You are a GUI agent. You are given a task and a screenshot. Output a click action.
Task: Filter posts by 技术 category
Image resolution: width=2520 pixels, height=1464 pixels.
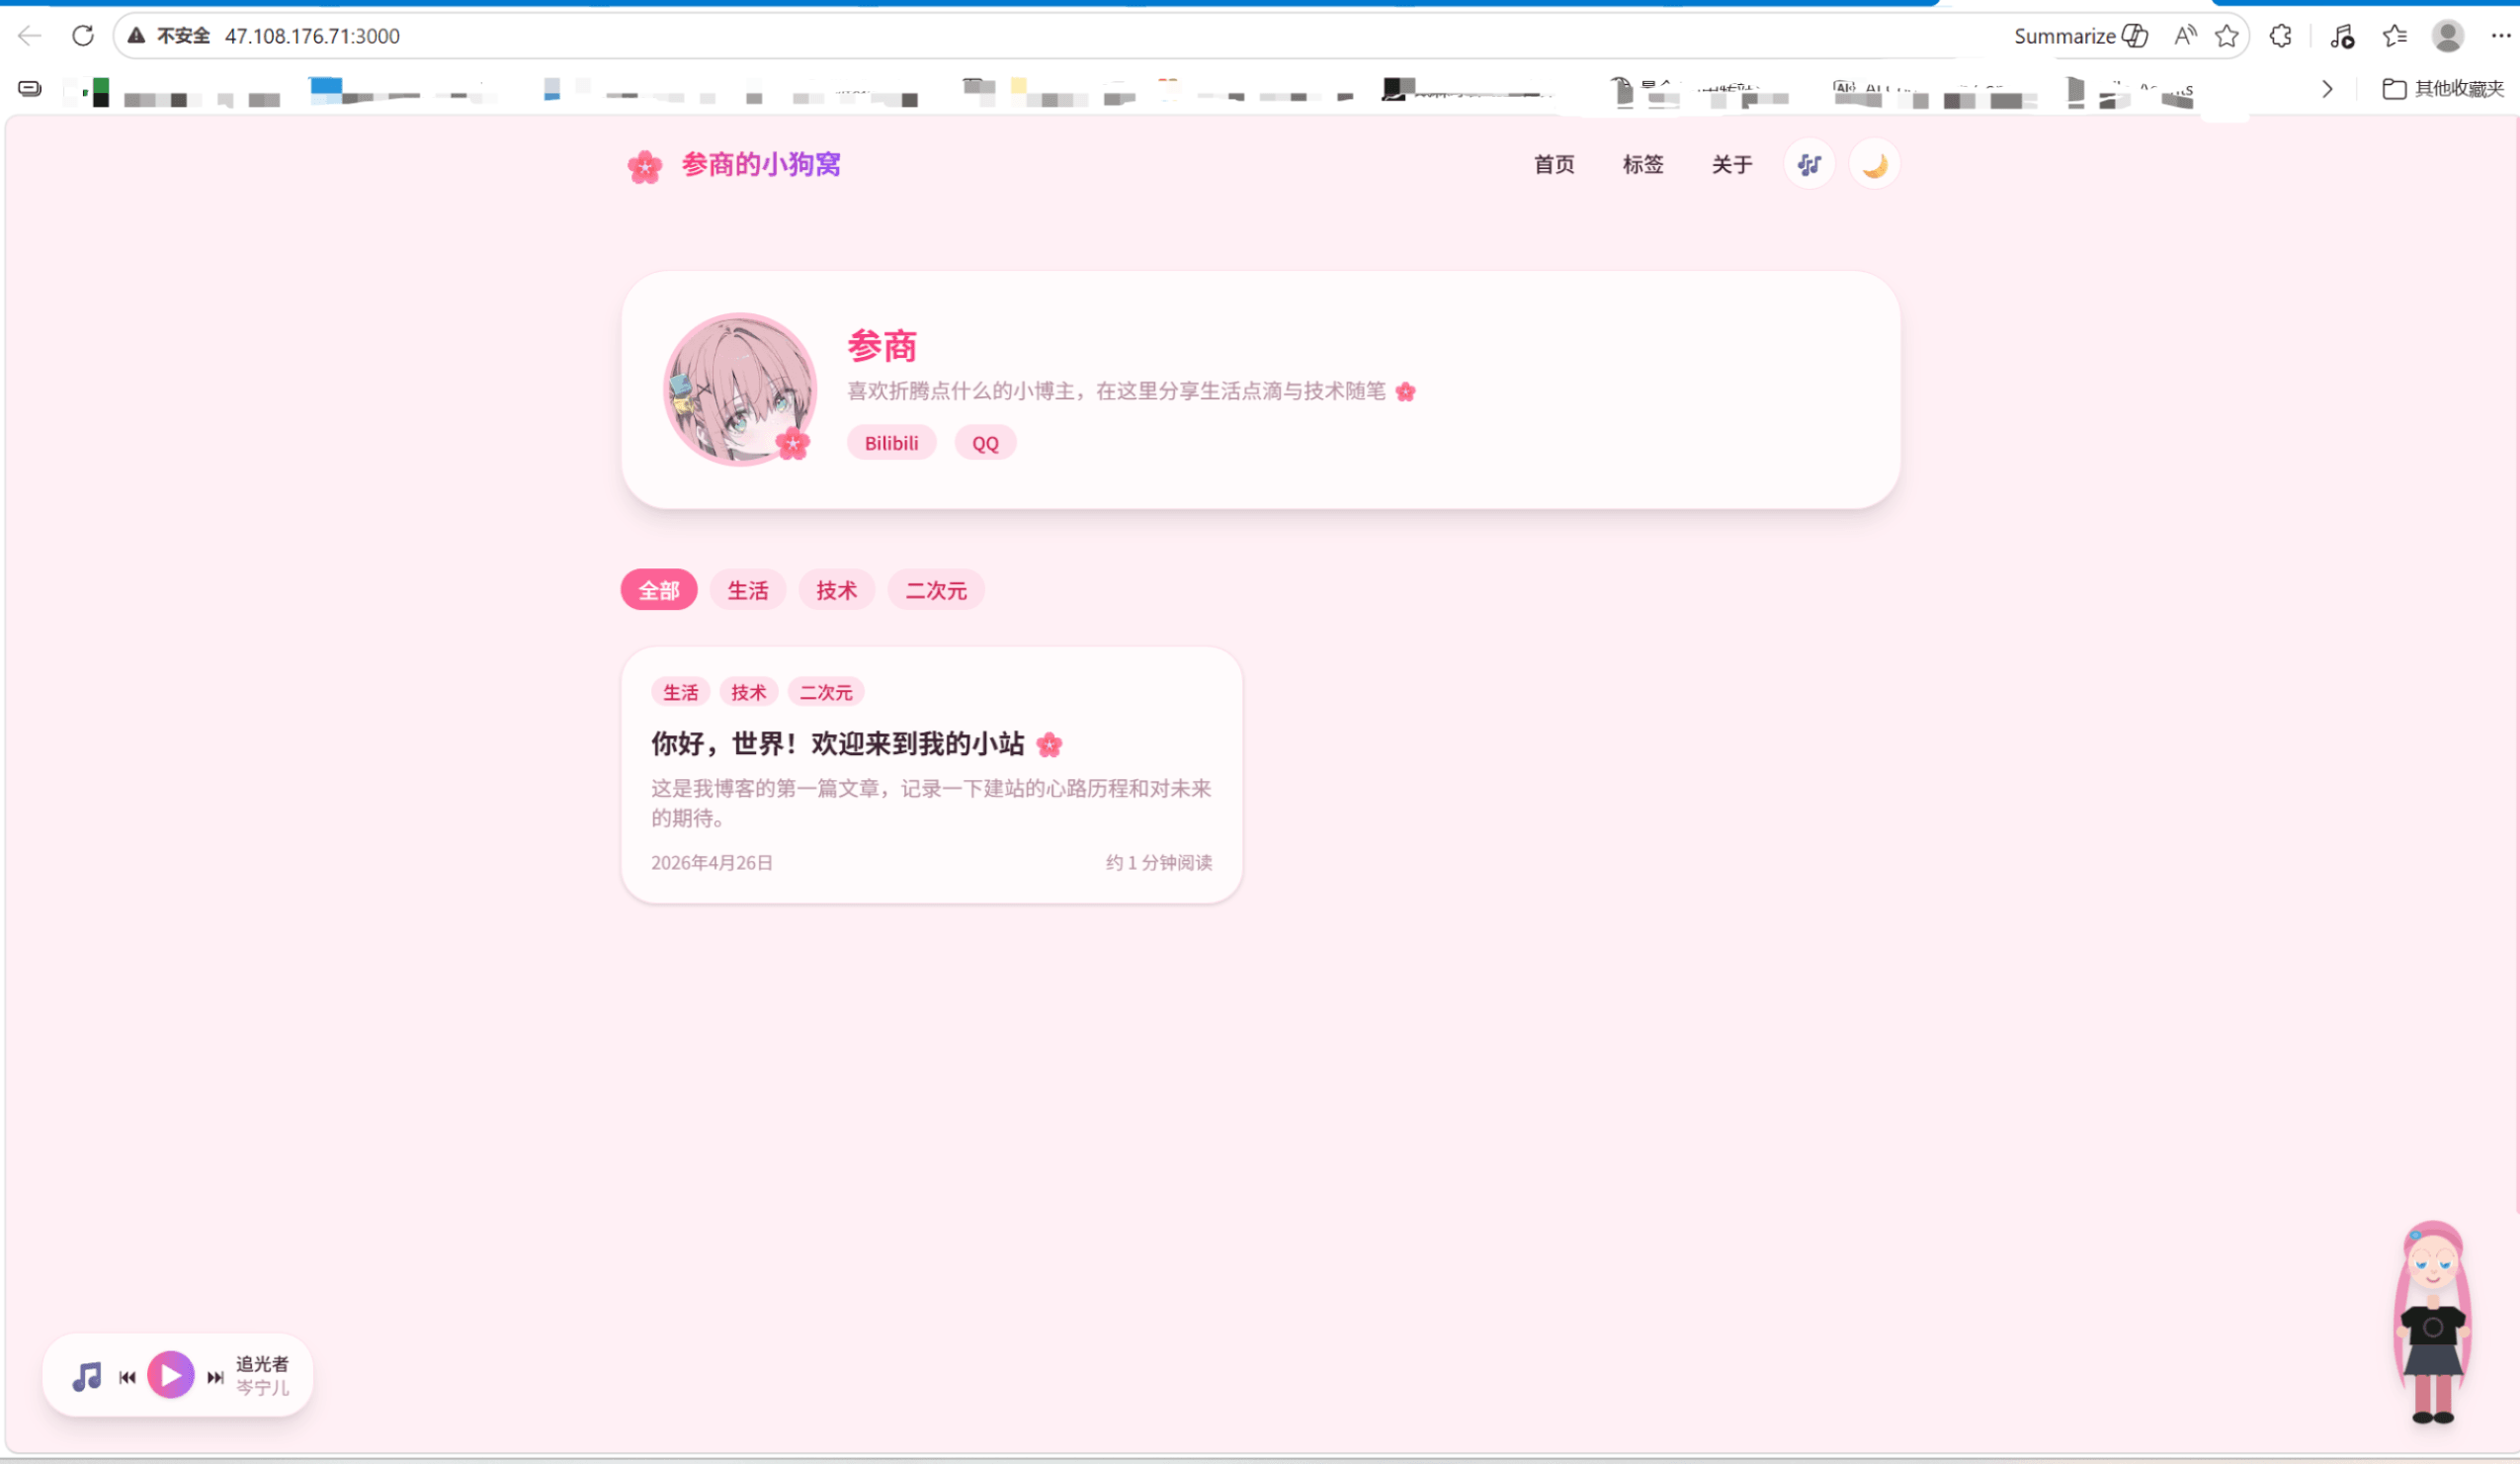[x=836, y=590]
